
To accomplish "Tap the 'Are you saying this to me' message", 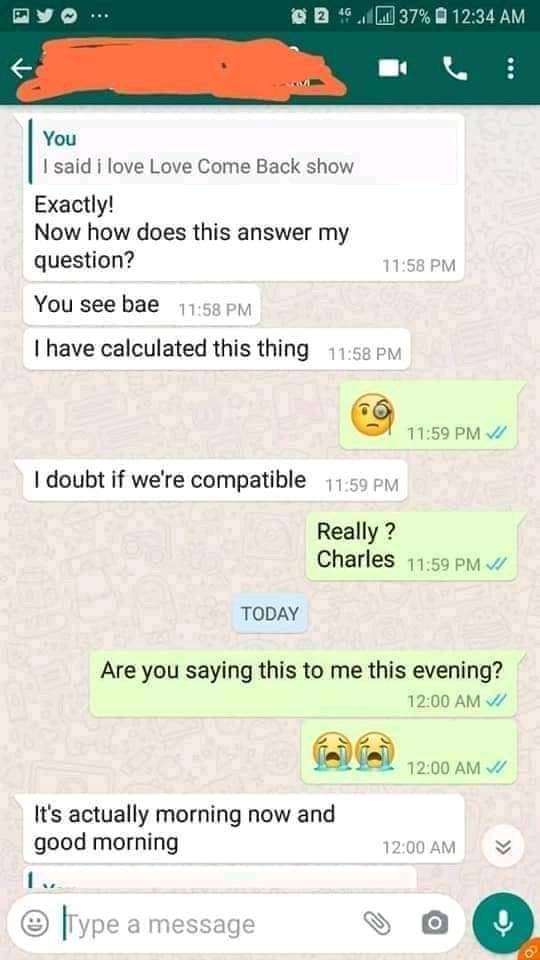I will 303,684.
